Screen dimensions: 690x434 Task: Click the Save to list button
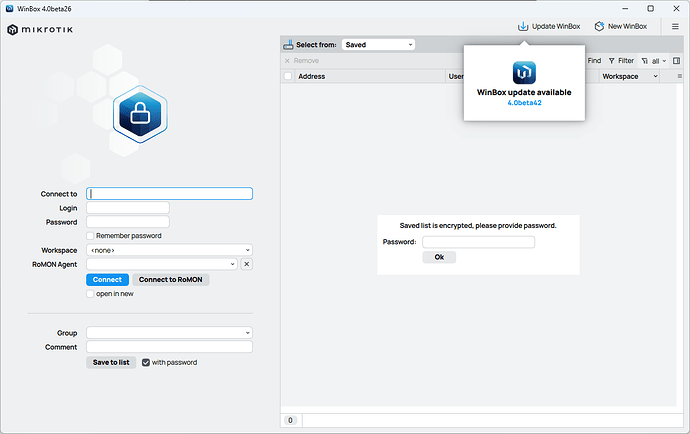click(x=111, y=362)
